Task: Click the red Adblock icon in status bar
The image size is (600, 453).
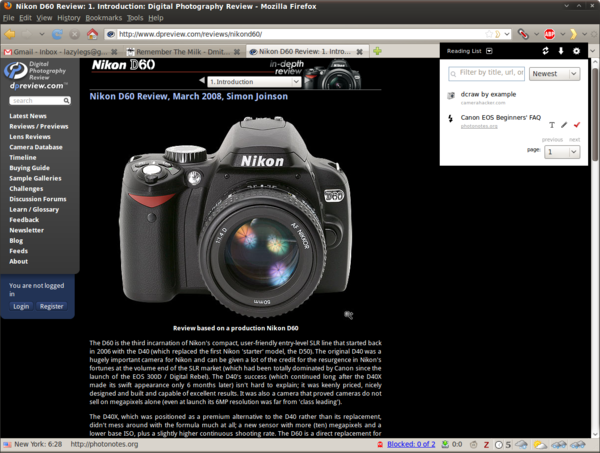Action: click(x=380, y=445)
